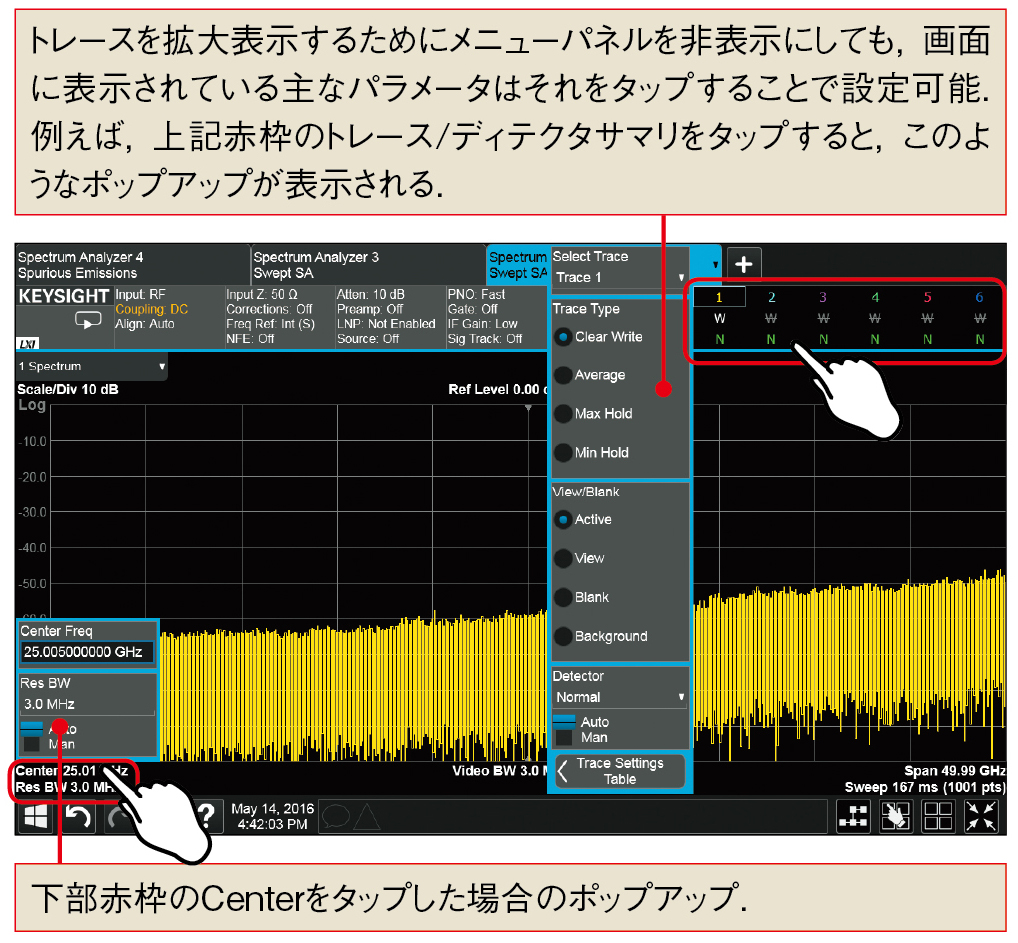The height and width of the screenshot is (943, 1018).
Task: Click the triangle warning icon in the status bar
Action: click(366, 816)
